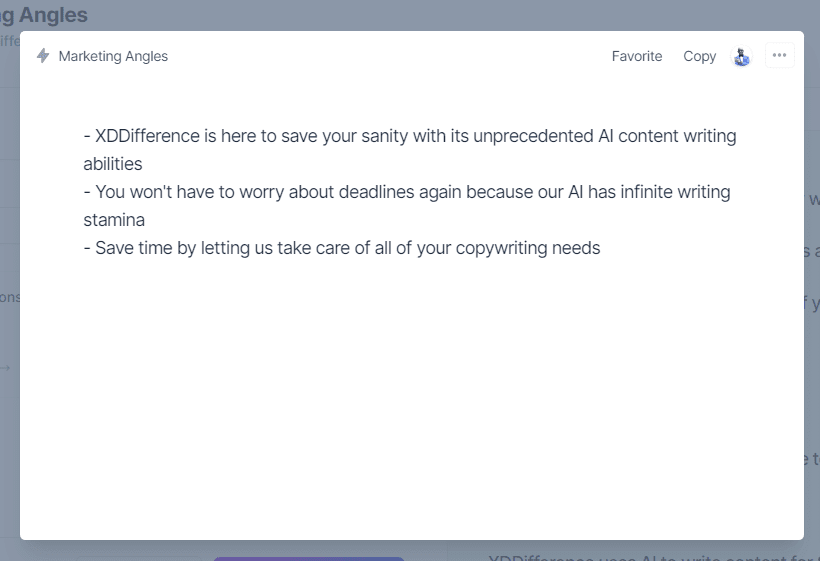Favorite this Marketing Angles output
Viewport: 820px width, 561px height.
pyautogui.click(x=636, y=56)
